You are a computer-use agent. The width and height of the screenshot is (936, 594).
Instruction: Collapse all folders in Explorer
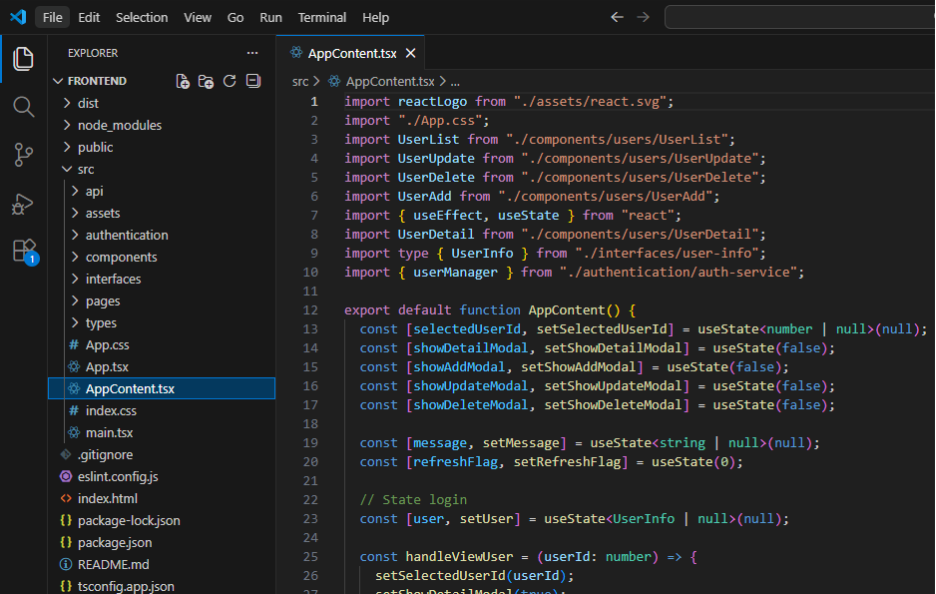pos(253,81)
